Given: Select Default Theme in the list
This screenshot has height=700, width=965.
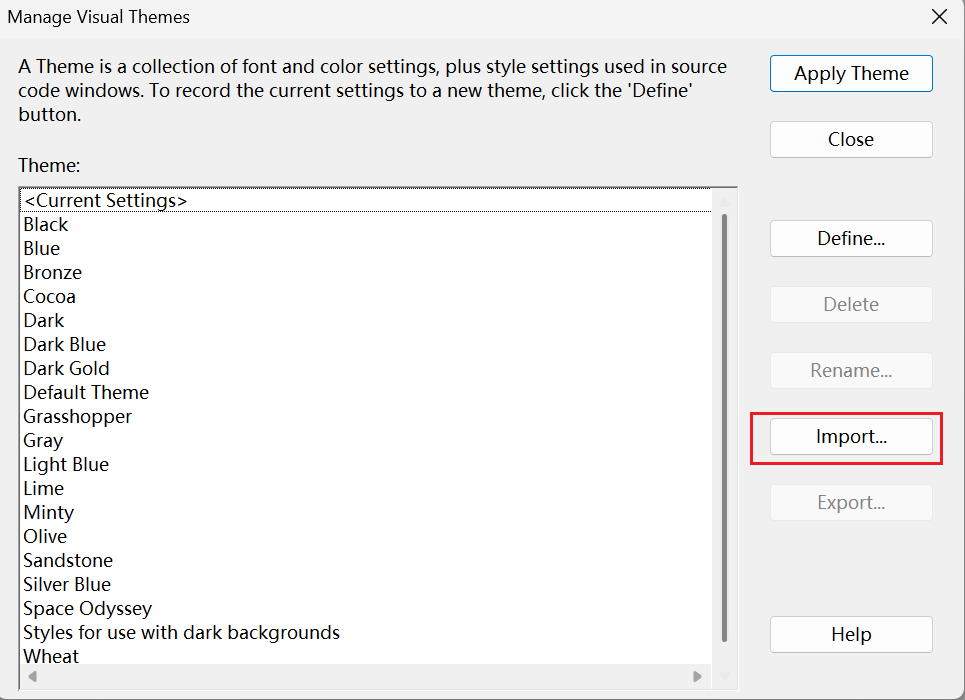Looking at the screenshot, I should pyautogui.click(x=366, y=393).
